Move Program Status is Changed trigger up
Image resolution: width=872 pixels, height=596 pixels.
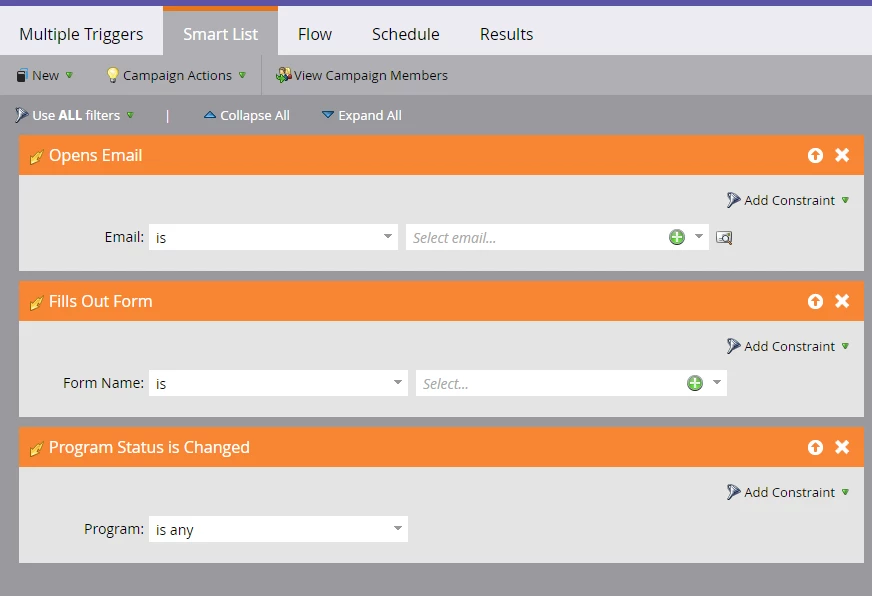(815, 447)
